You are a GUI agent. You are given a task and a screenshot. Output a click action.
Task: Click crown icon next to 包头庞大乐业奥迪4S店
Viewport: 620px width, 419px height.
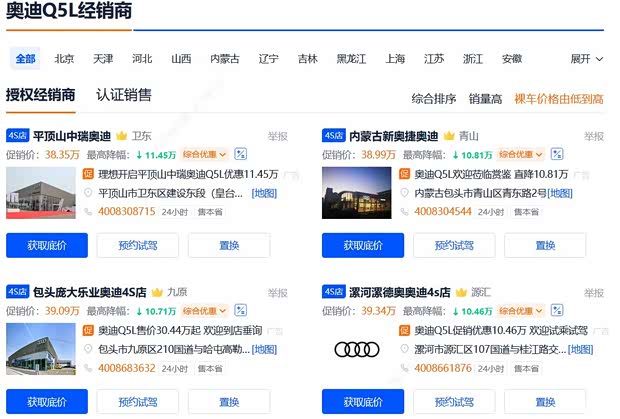click(157, 292)
